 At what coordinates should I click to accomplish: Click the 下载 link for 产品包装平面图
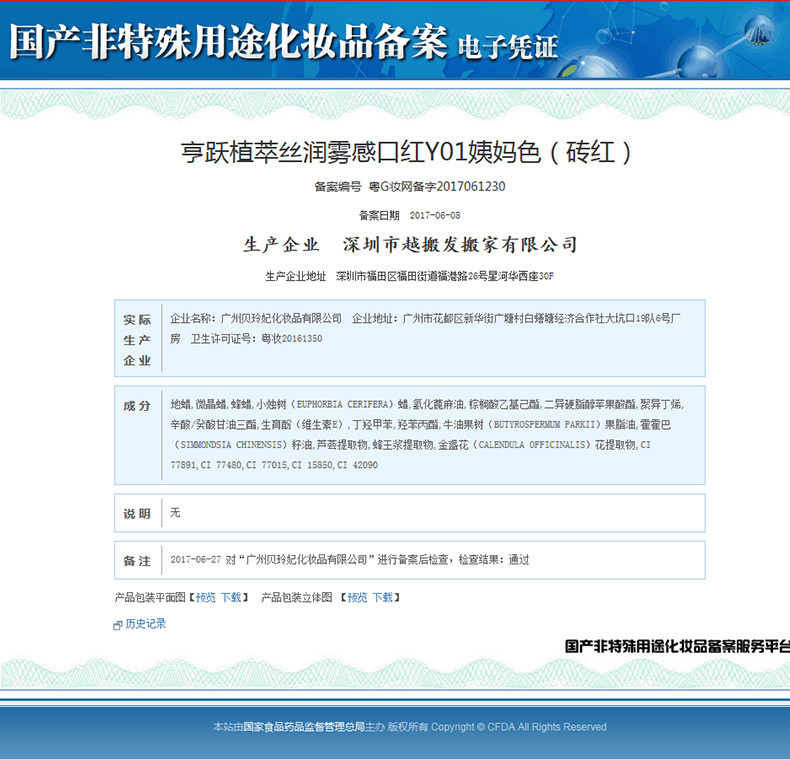pos(231,597)
